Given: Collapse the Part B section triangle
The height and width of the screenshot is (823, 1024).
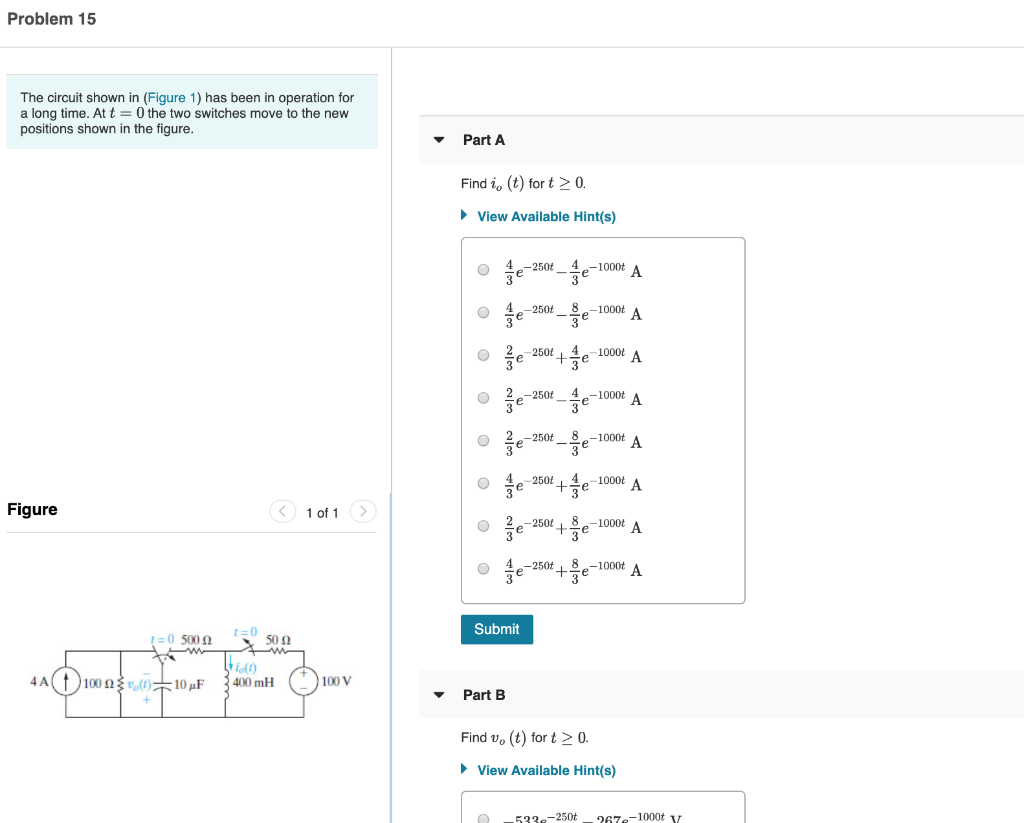Looking at the screenshot, I should click(x=439, y=695).
